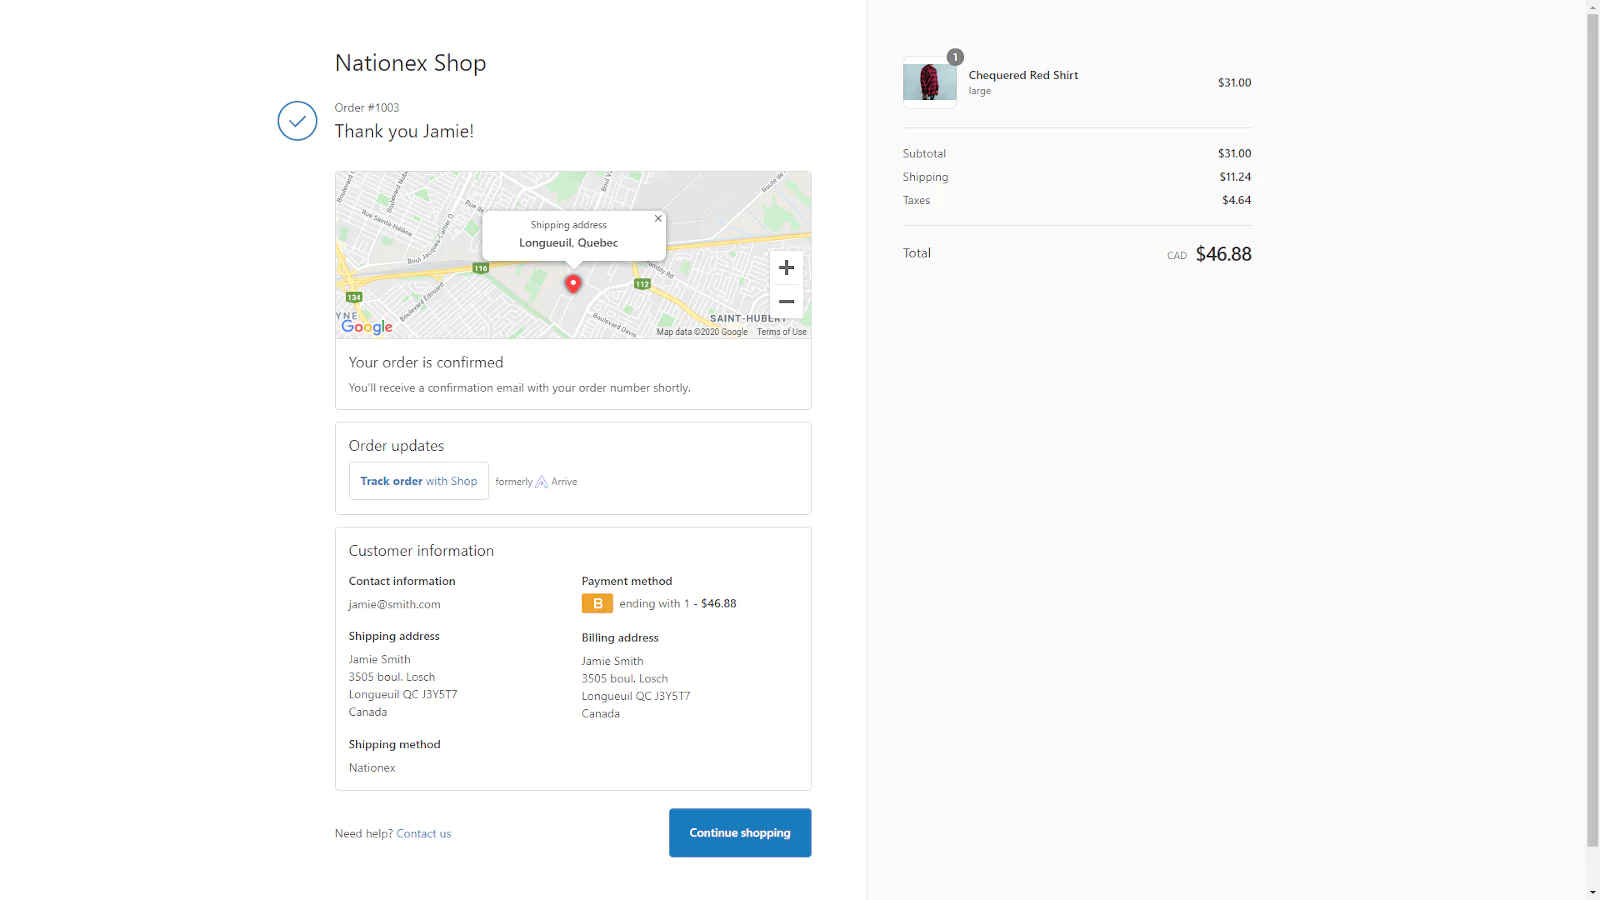Open the map Terms of Use link
This screenshot has height=900, width=1600.
point(782,332)
